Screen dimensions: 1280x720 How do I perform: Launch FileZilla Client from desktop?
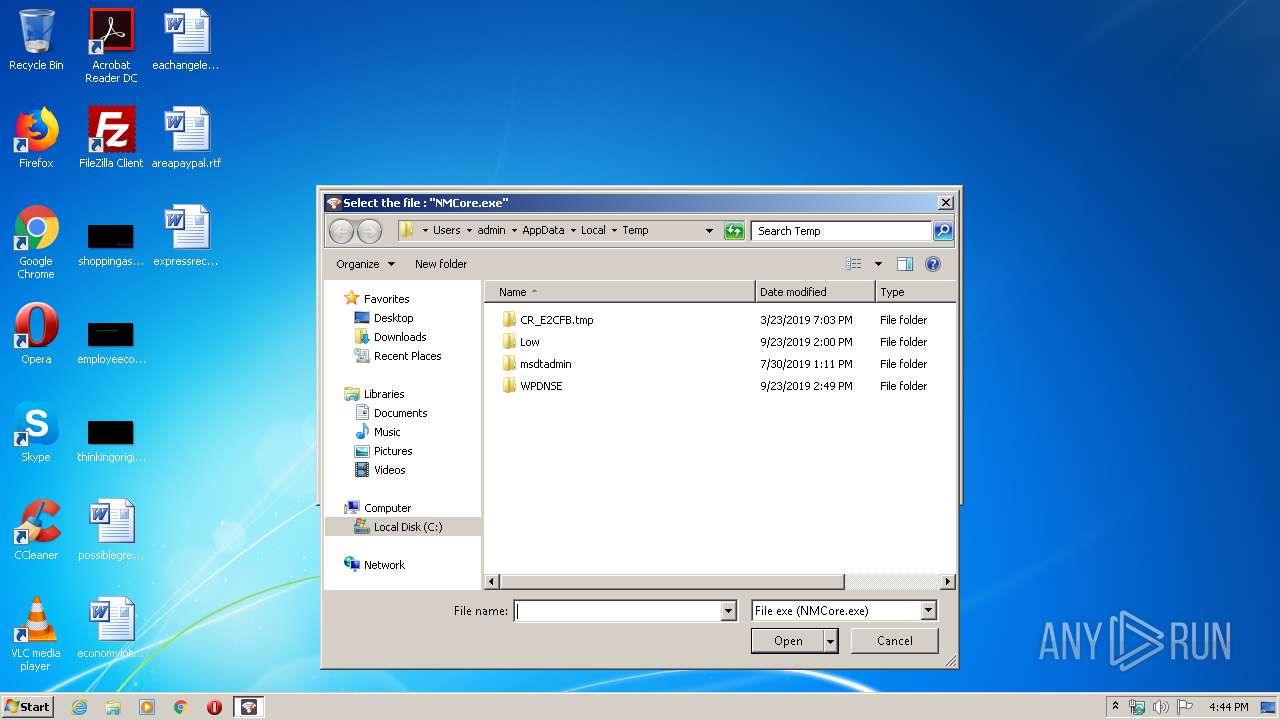pyautogui.click(x=111, y=138)
